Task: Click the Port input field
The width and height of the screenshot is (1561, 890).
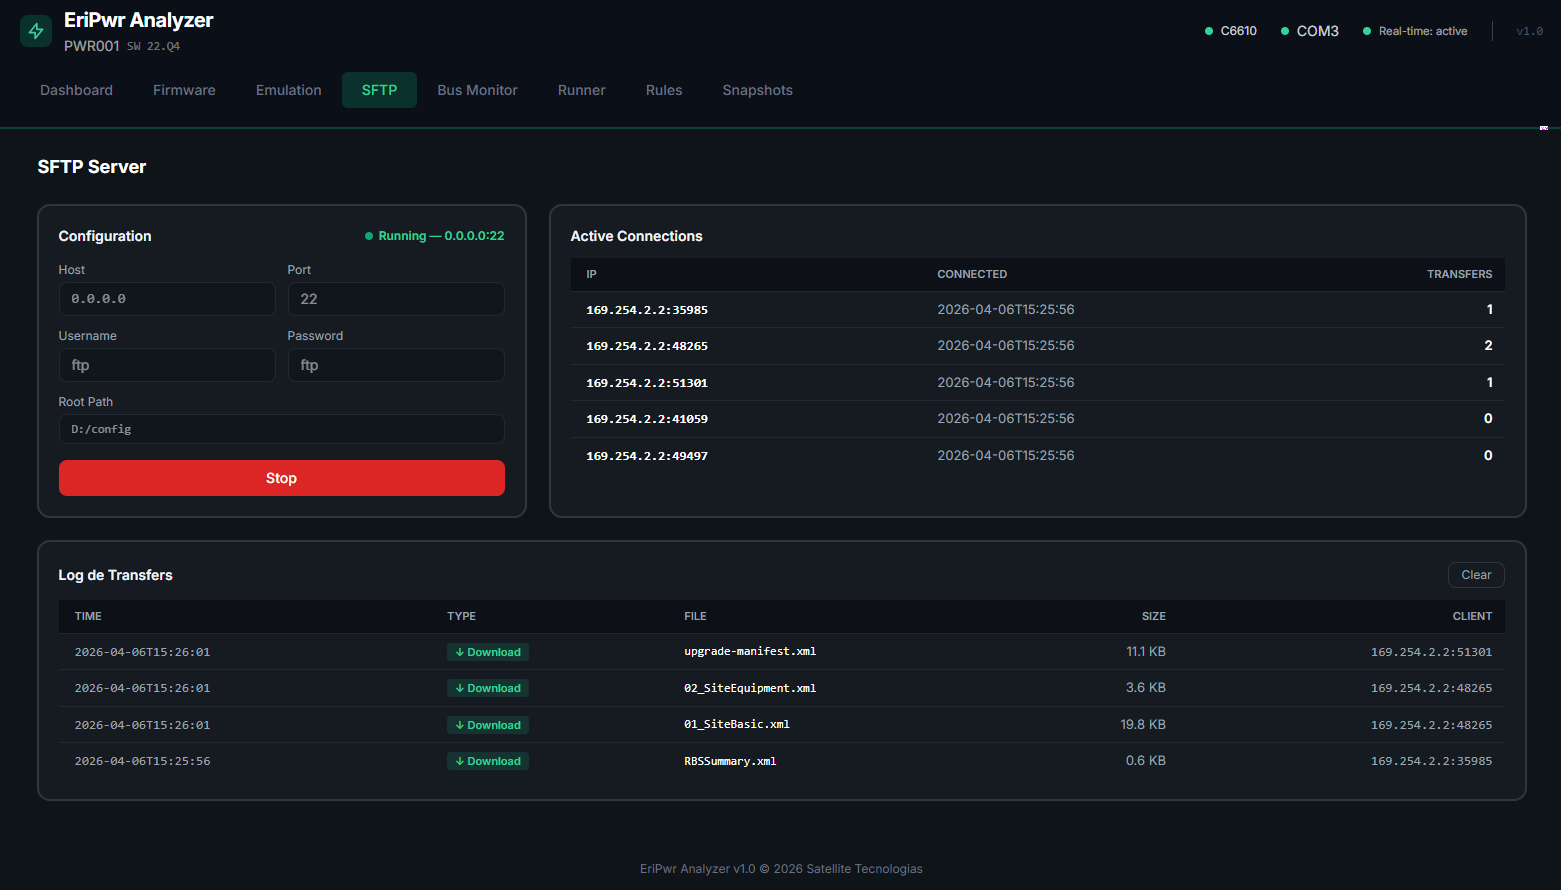Action: pyautogui.click(x=396, y=299)
